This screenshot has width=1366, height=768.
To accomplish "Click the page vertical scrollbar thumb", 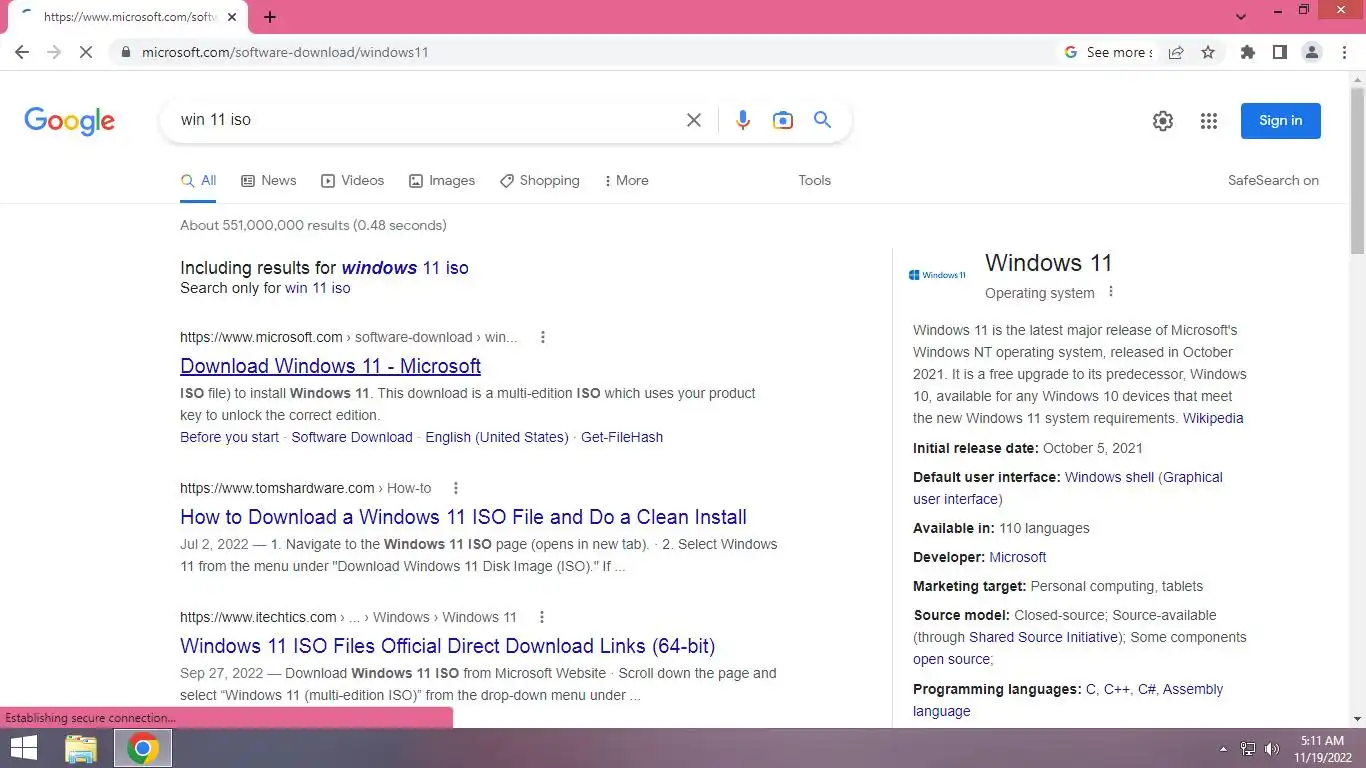I will (x=1357, y=170).
